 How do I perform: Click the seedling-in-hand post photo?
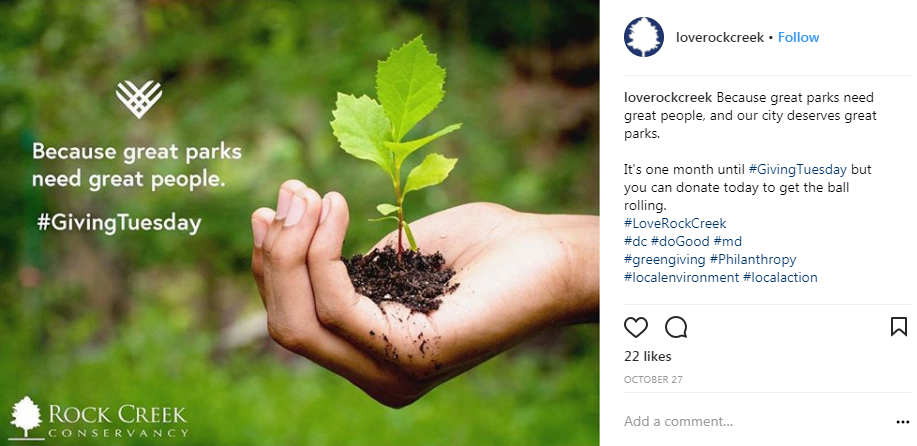pos(299,223)
